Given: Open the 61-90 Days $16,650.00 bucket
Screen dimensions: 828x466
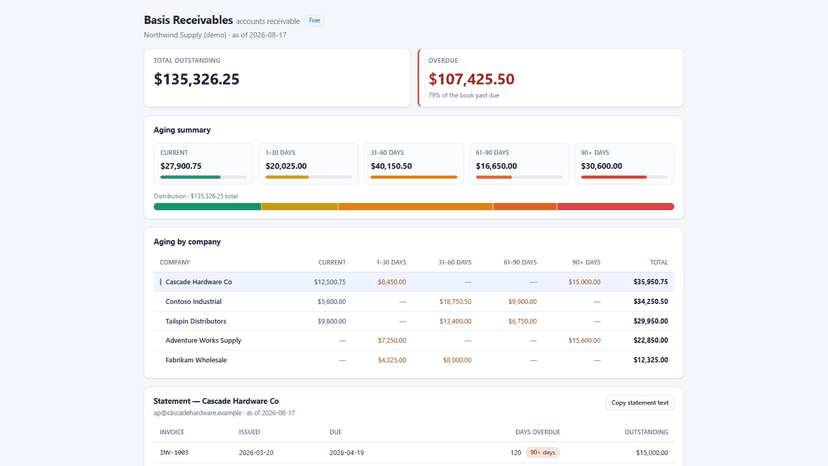Looking at the screenshot, I should pos(519,164).
